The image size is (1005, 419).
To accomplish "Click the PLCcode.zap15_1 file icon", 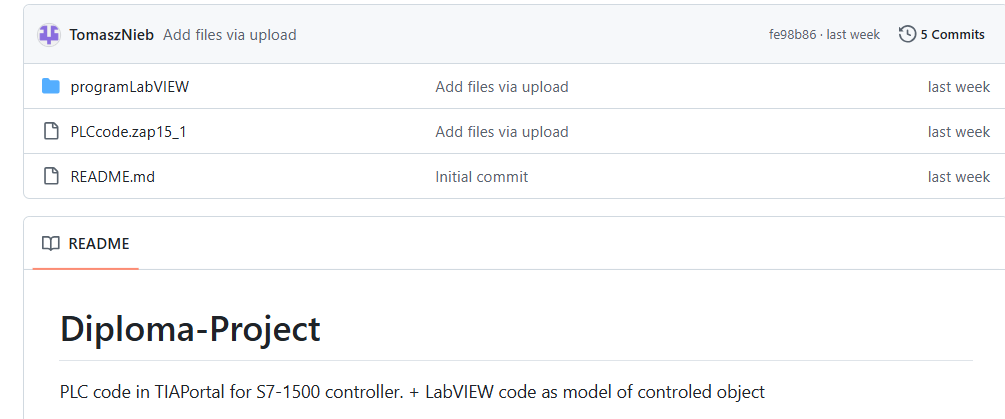I will 51,132.
